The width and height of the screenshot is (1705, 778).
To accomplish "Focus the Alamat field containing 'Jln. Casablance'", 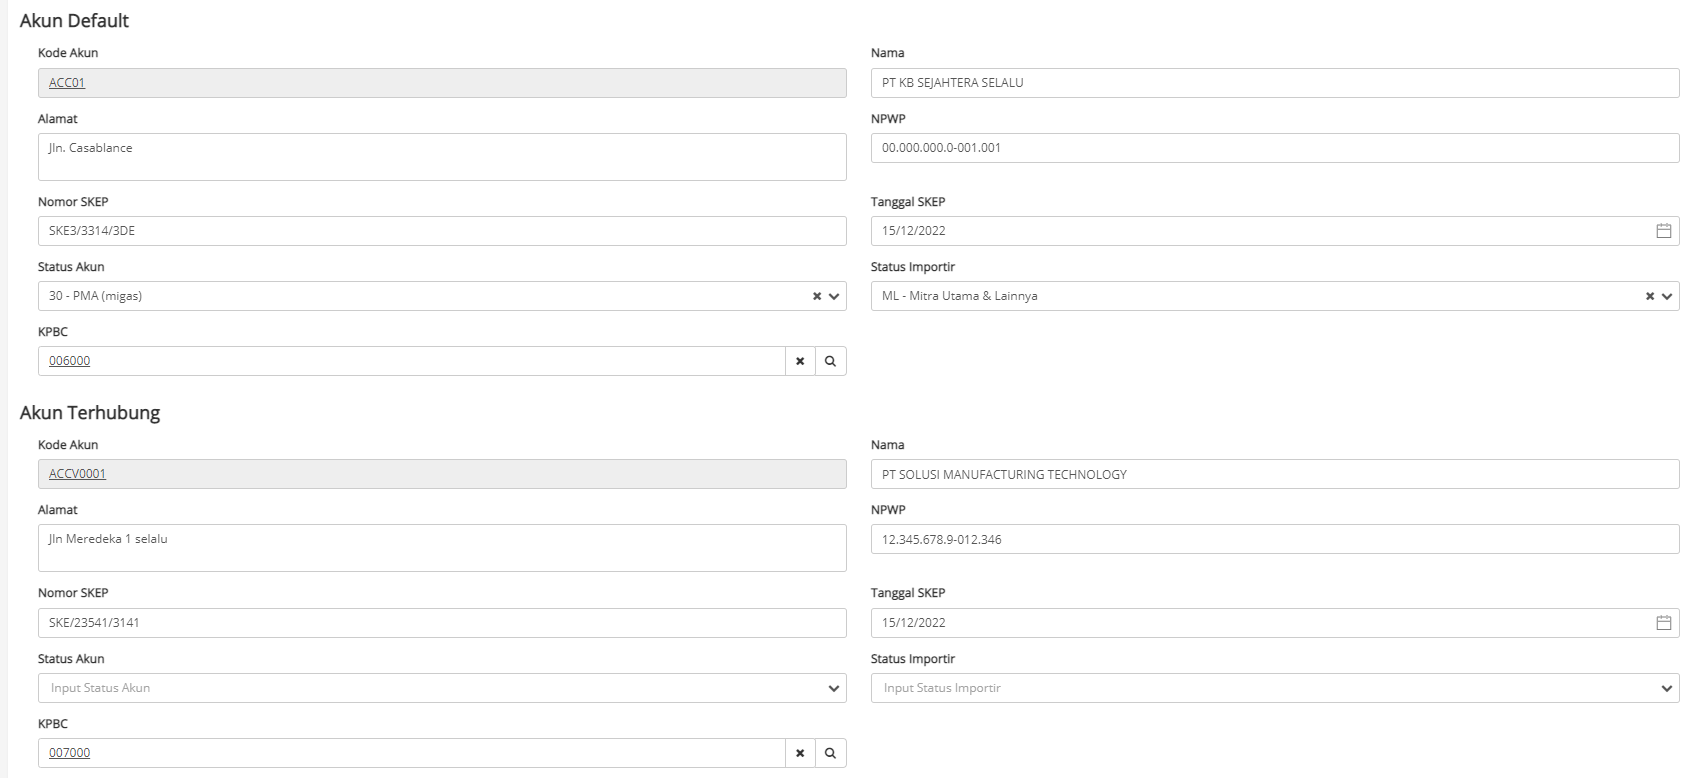I will pos(442,157).
